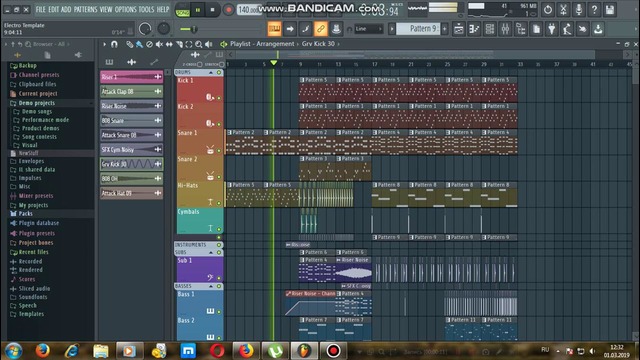
Task: Select the playlist paint brush tool
Action: (x=140, y=44)
